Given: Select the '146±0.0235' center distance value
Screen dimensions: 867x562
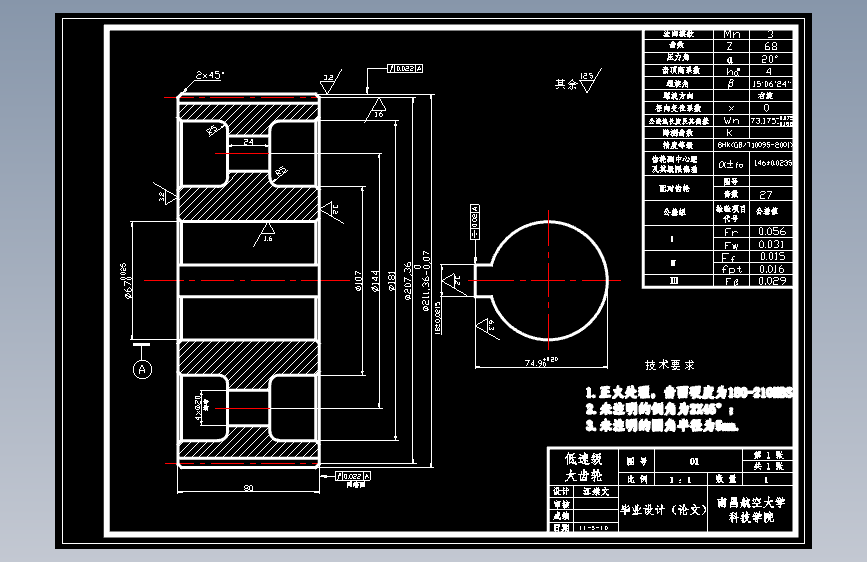Looking at the screenshot, I should tap(772, 163).
